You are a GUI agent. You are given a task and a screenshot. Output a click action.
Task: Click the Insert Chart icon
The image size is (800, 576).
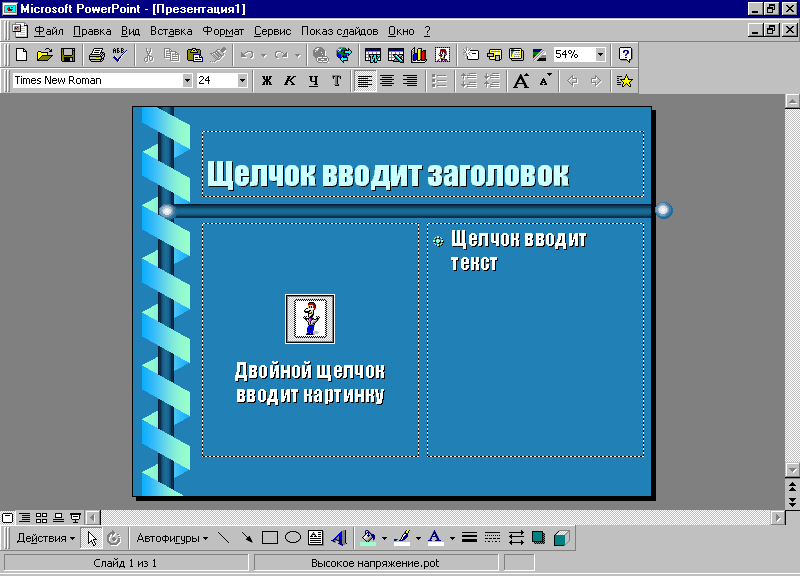coord(418,55)
